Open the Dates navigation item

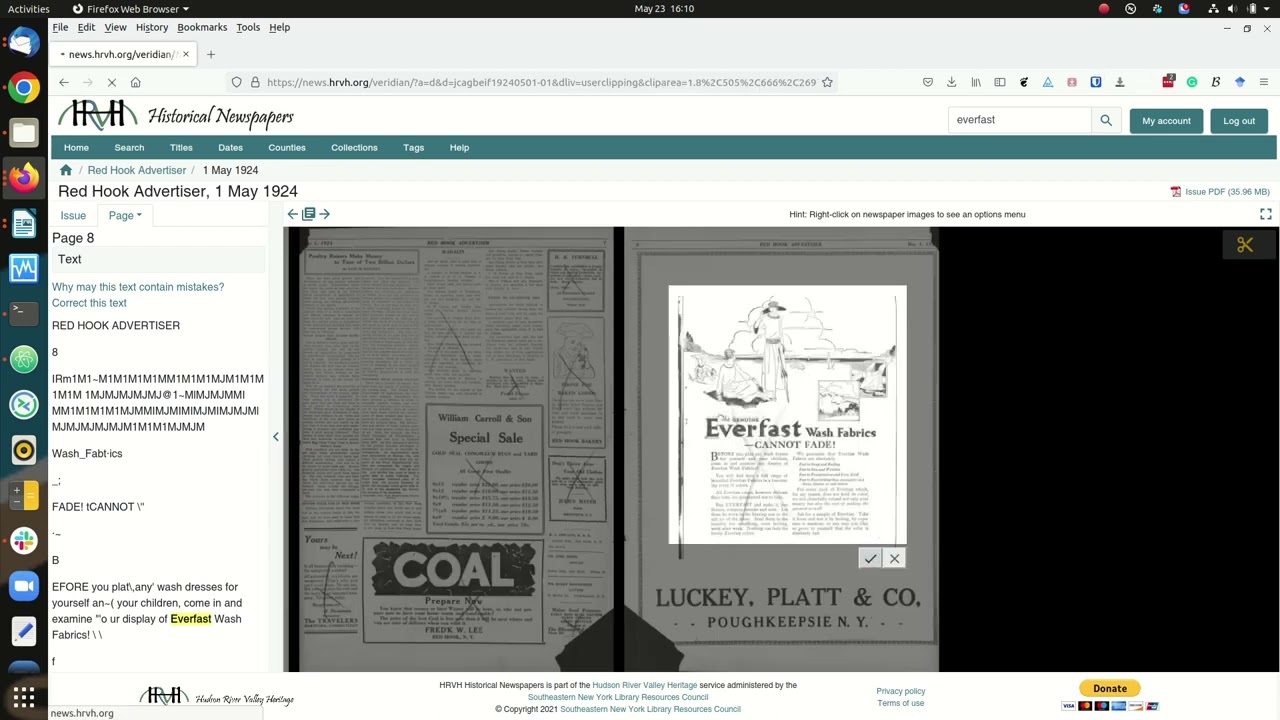(230, 148)
